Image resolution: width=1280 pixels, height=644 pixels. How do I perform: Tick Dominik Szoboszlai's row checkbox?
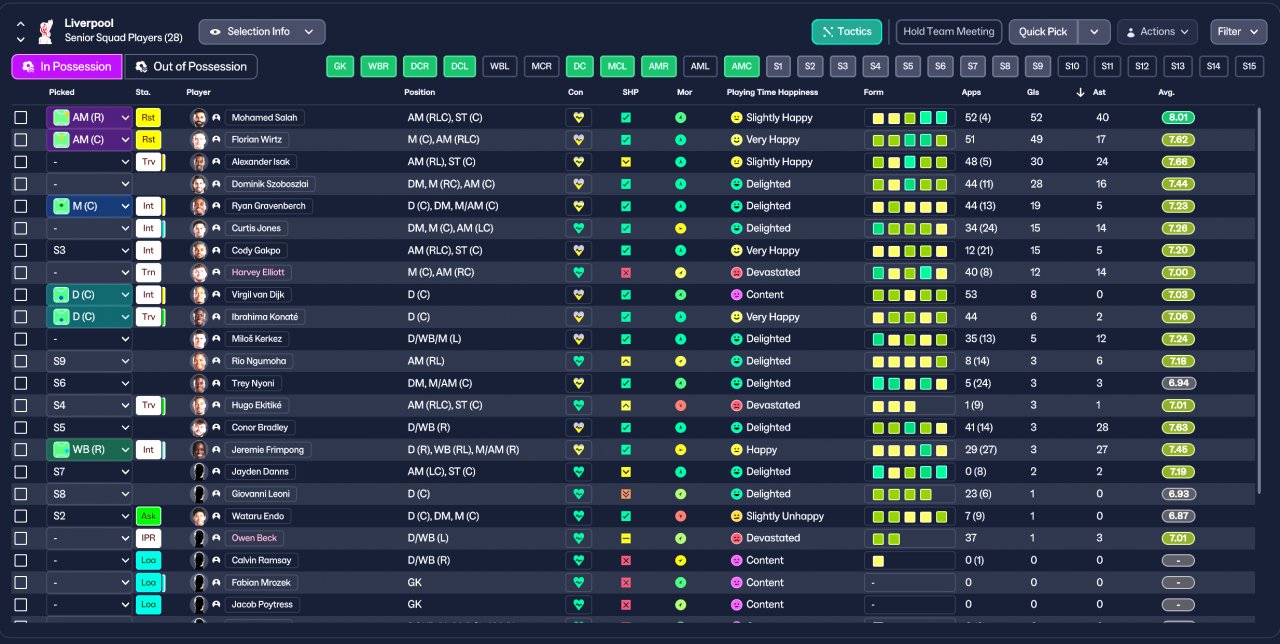[x=21, y=184]
